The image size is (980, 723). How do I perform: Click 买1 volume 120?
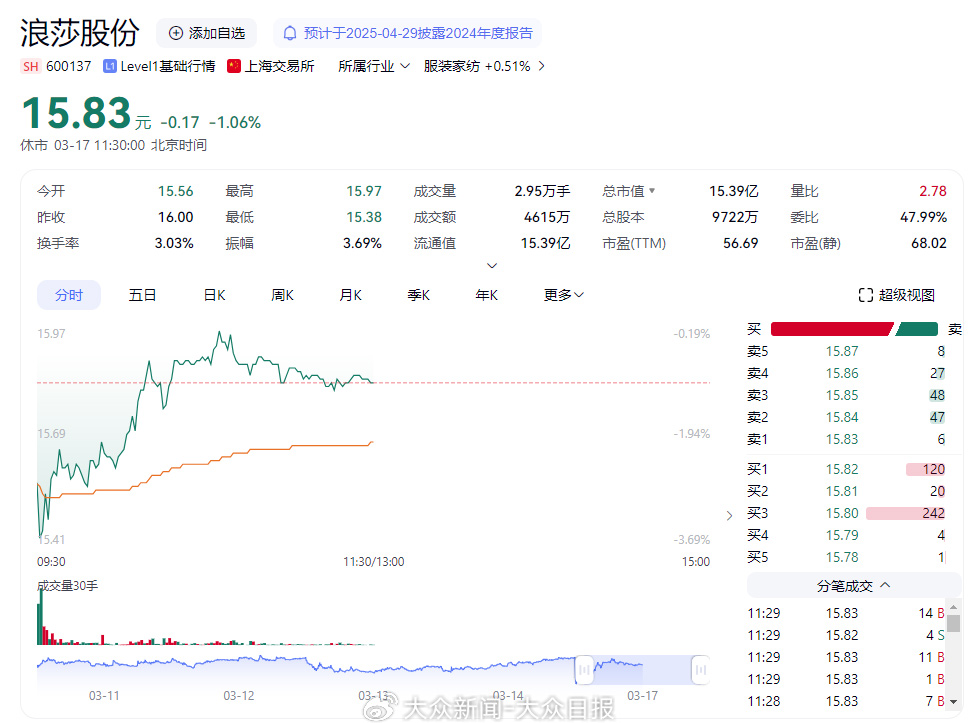tap(933, 469)
